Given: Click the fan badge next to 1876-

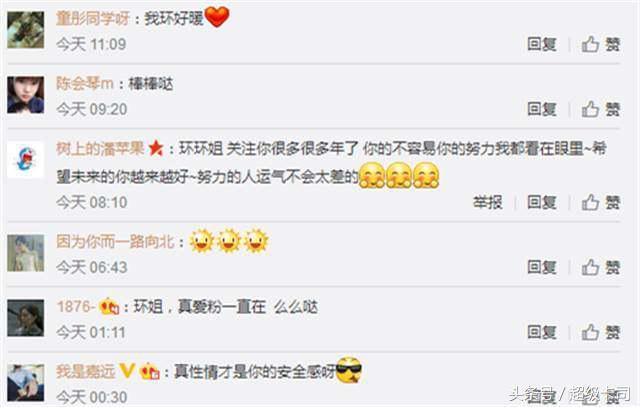Looking at the screenshot, I should (109, 307).
